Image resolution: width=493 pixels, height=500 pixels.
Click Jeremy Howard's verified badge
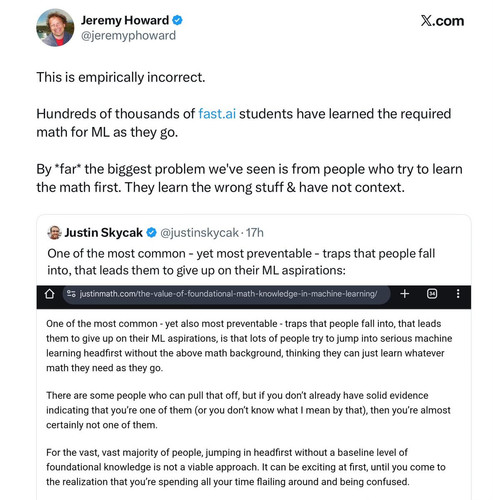[177, 20]
